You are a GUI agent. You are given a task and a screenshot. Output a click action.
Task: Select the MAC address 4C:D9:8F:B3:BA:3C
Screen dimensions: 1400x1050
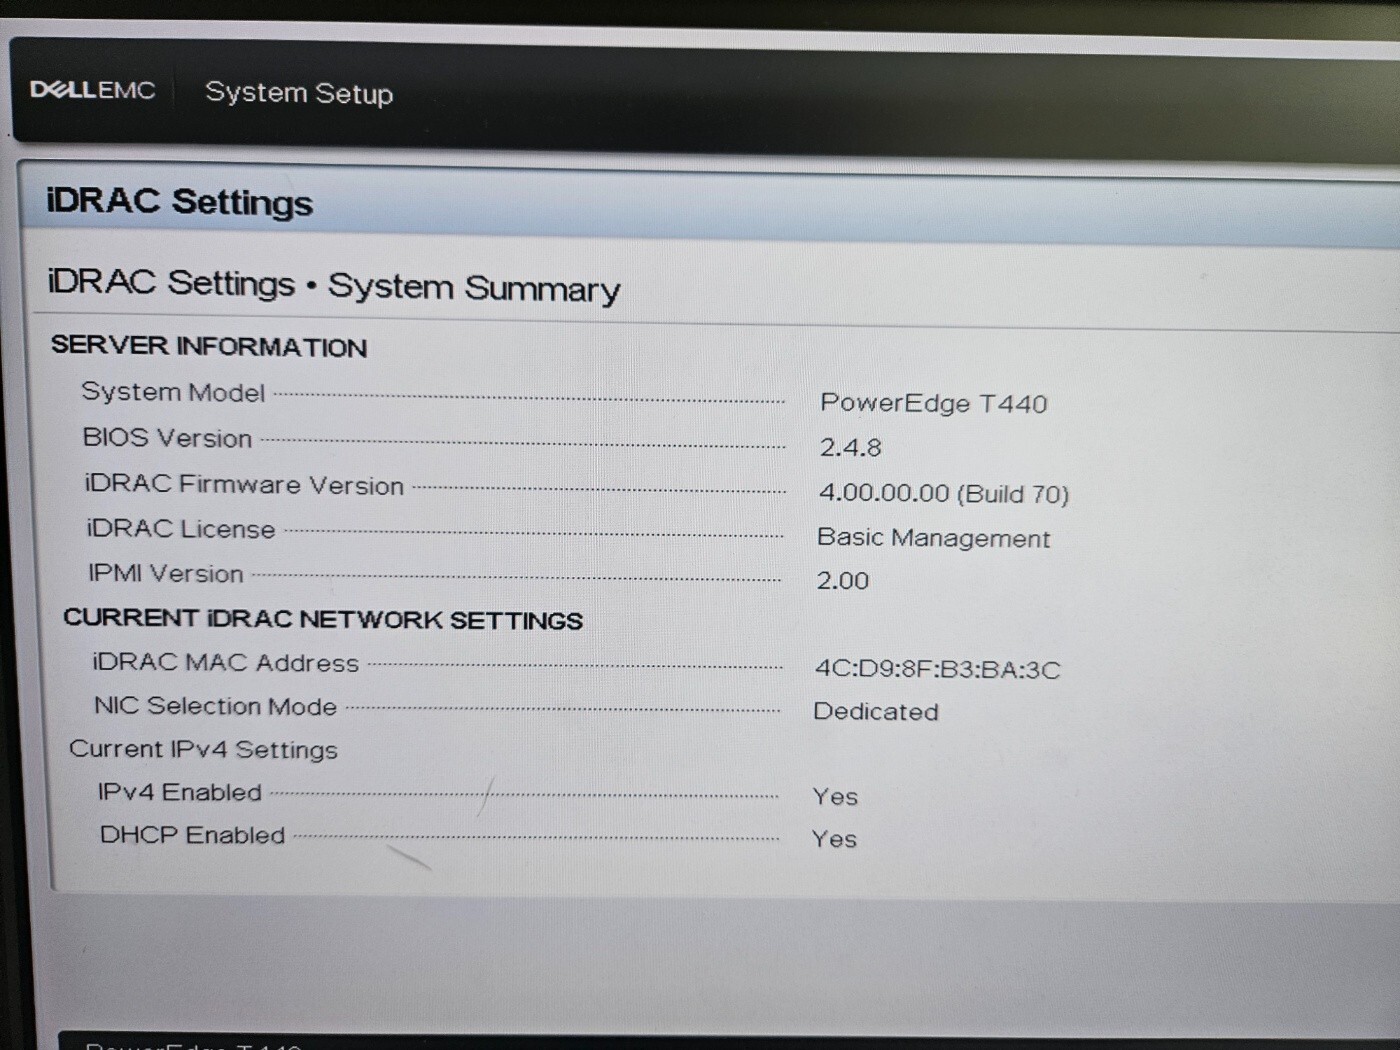(938, 669)
